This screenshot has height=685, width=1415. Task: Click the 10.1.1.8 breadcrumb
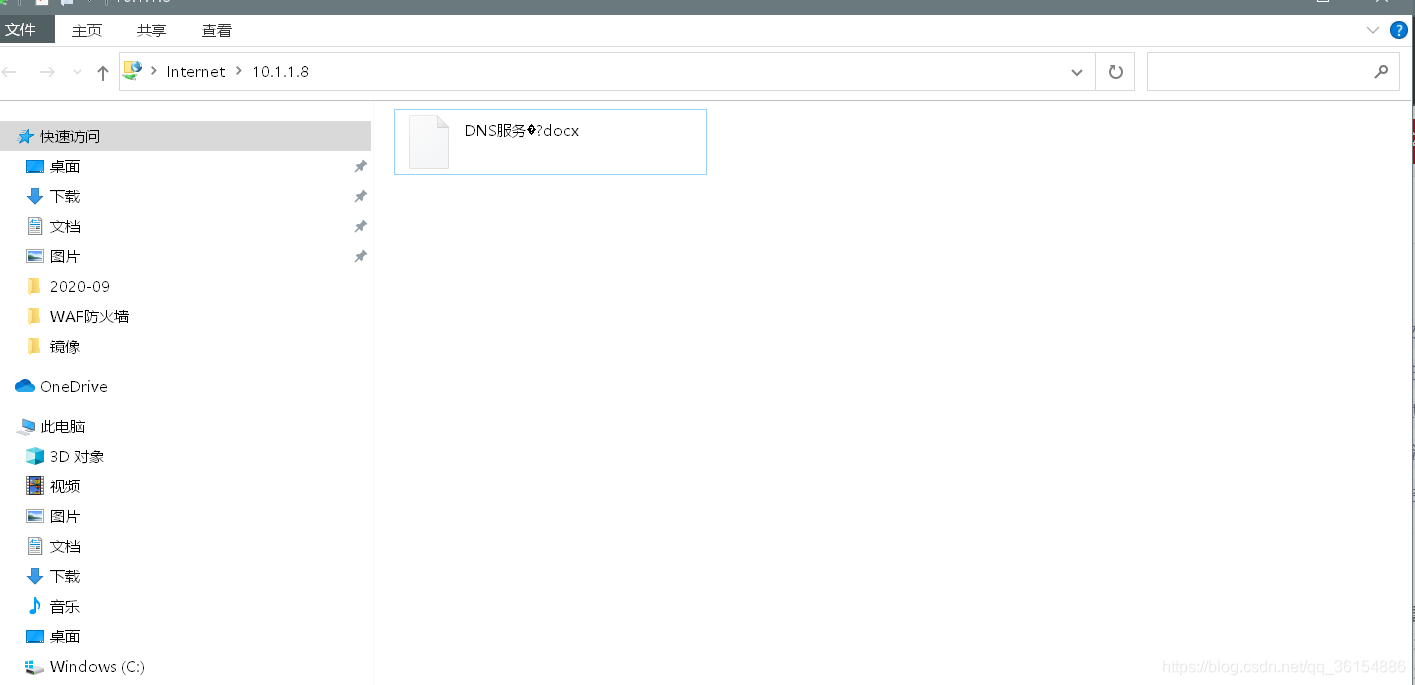(x=281, y=71)
